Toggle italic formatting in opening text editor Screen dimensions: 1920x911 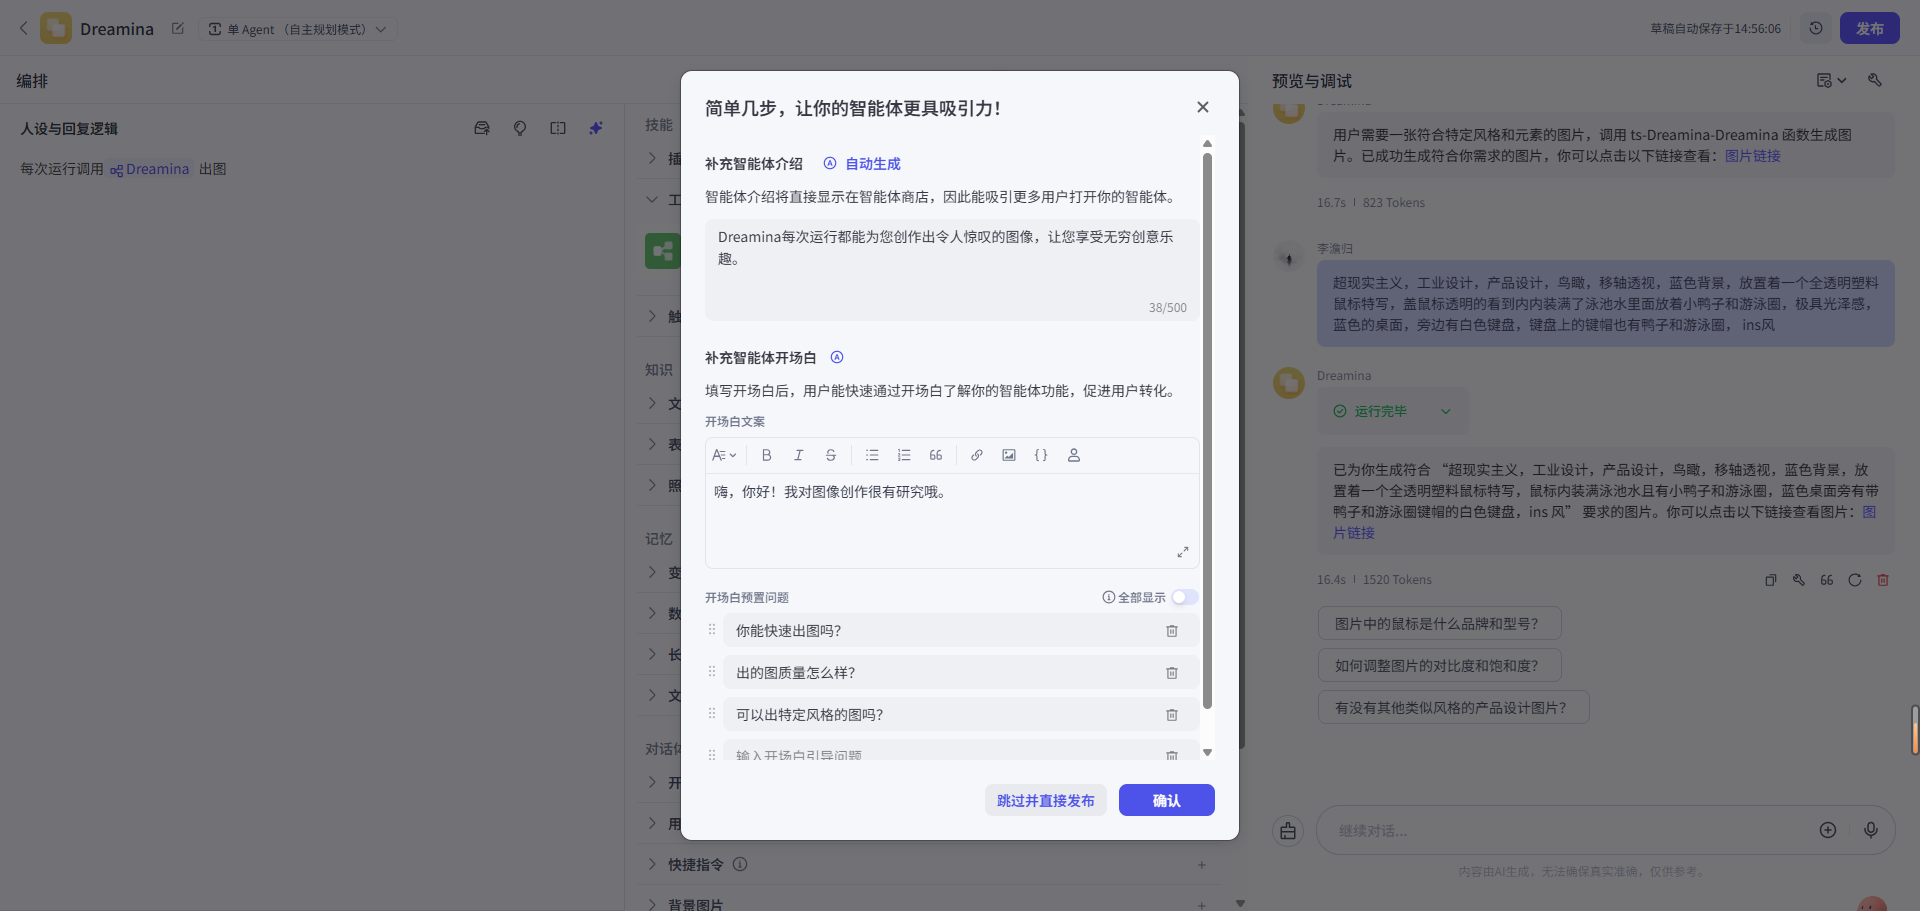point(799,455)
